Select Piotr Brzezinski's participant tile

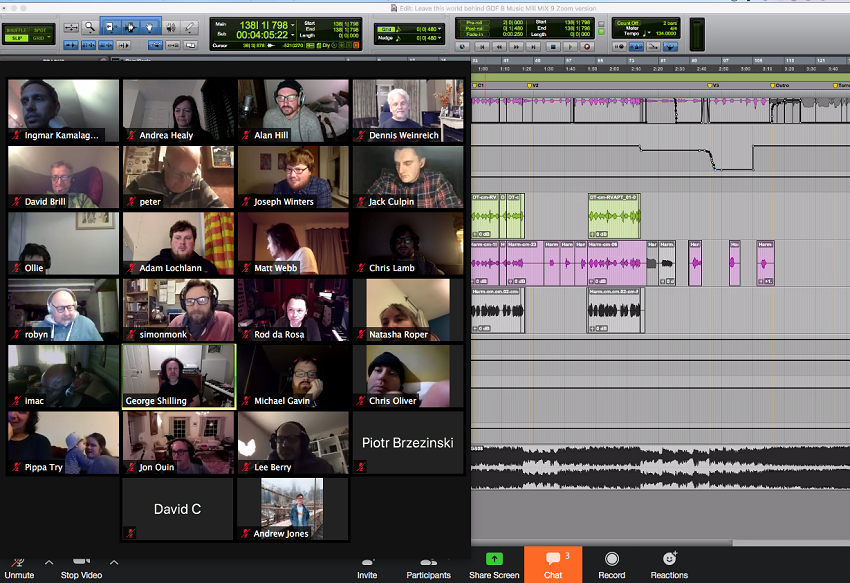408,443
